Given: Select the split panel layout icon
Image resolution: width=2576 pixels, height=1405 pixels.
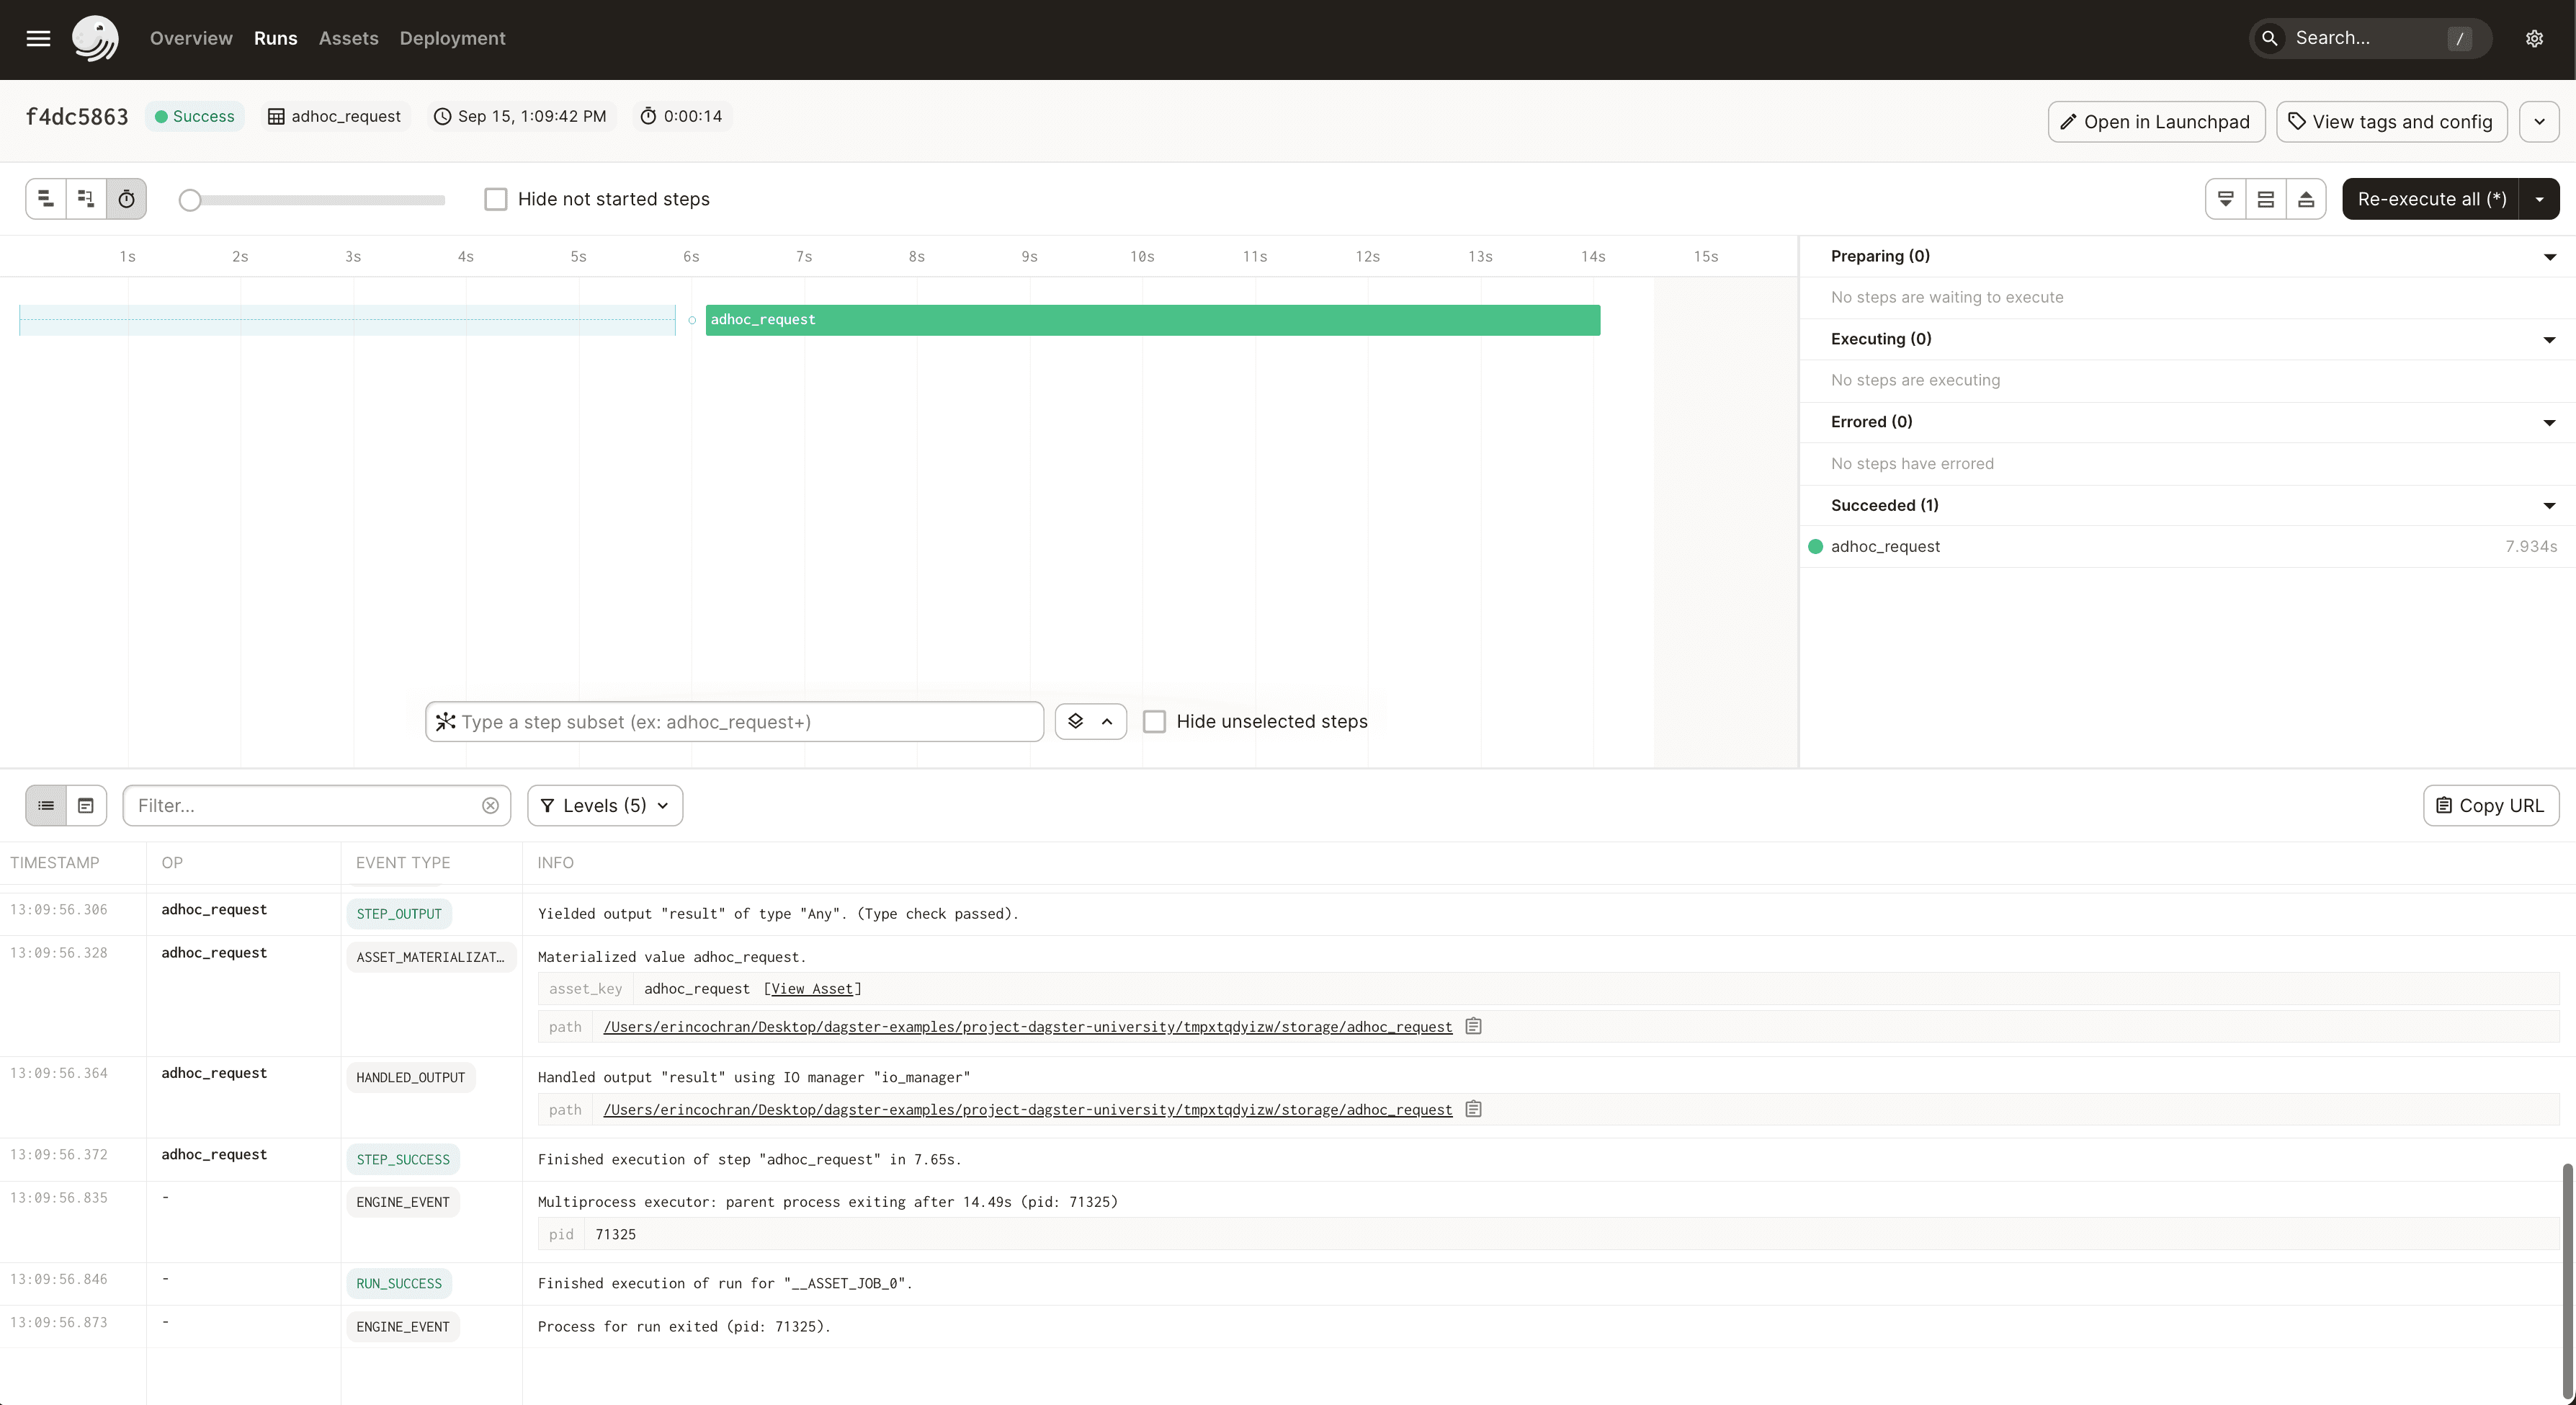Looking at the screenshot, I should (2266, 198).
